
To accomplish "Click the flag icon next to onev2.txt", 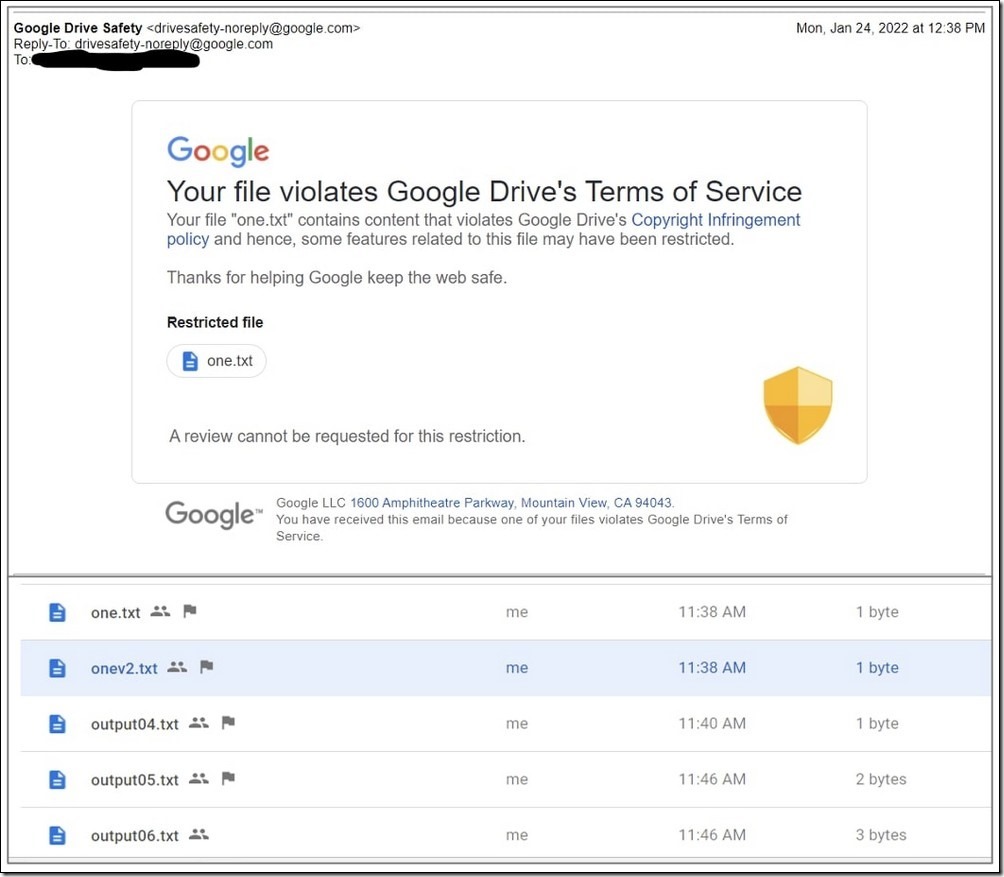I will coord(207,667).
